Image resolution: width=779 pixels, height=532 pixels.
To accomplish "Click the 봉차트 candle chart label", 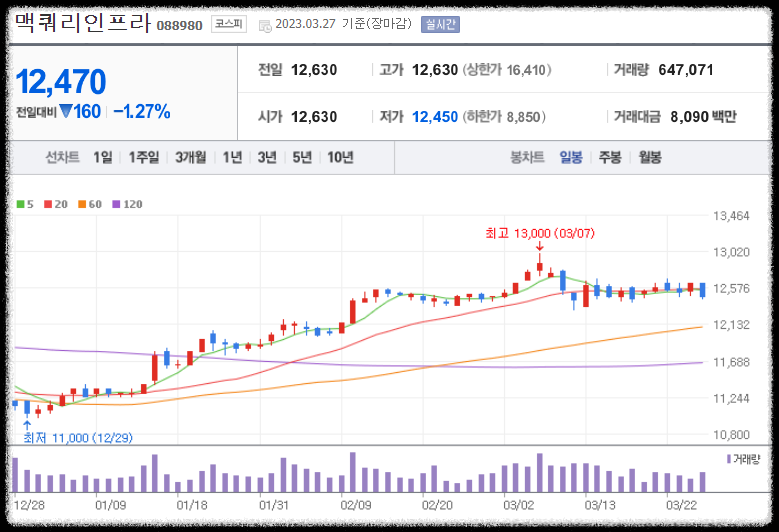I will tap(528, 157).
